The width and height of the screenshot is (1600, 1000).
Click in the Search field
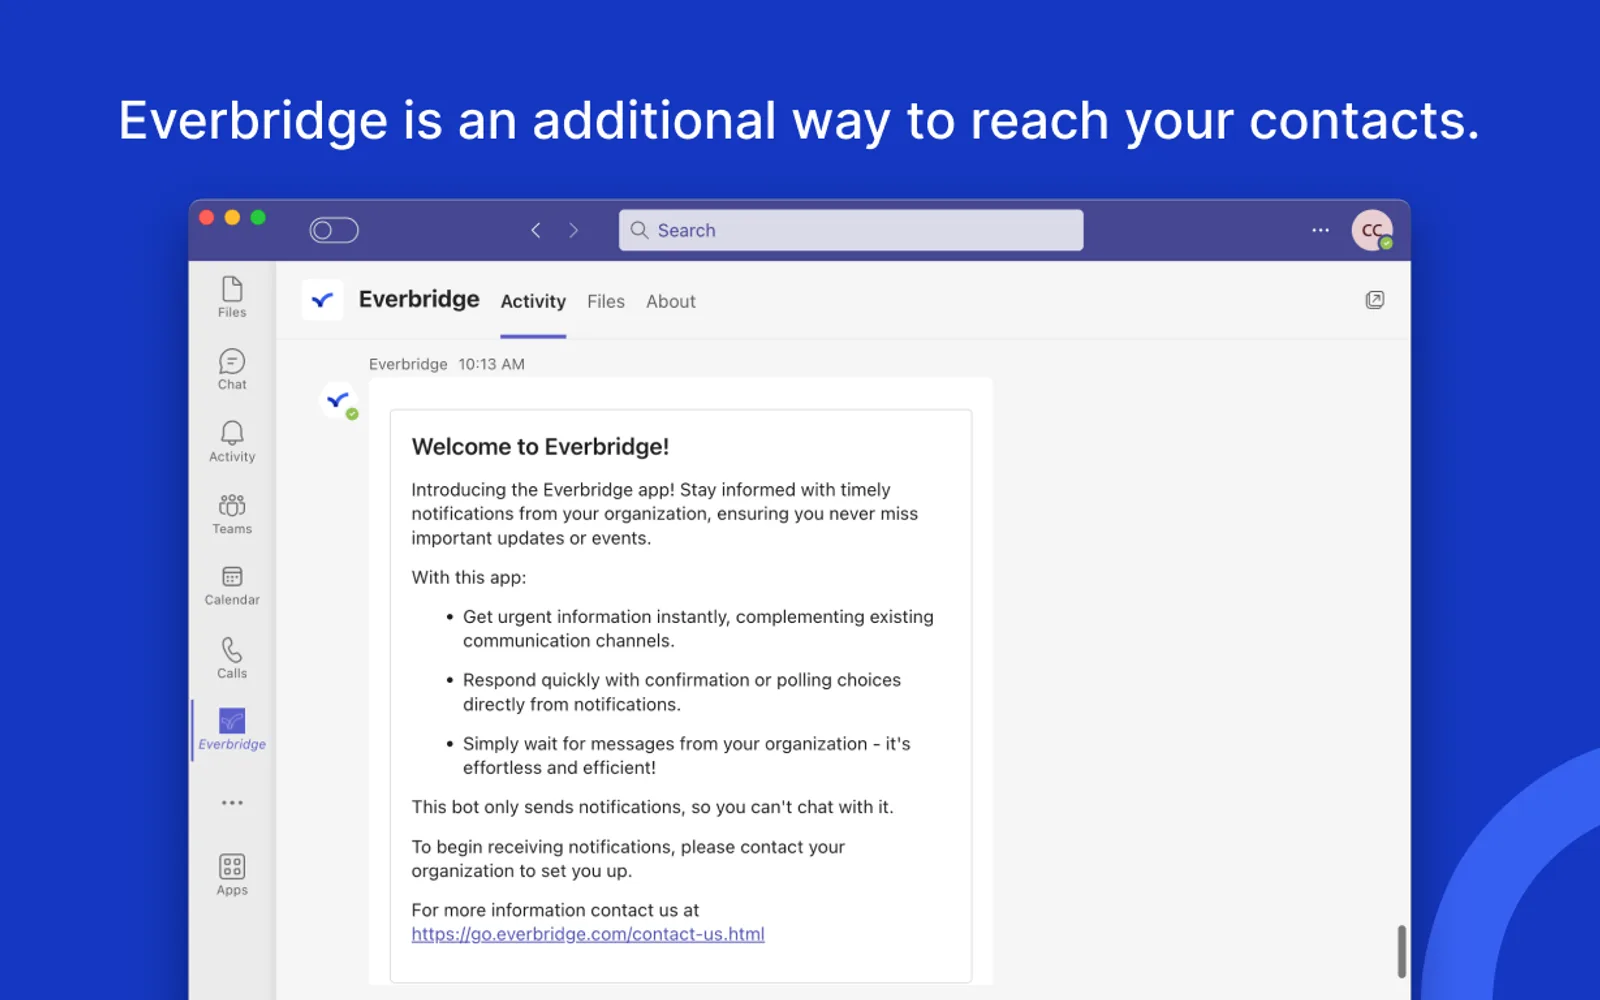tap(851, 230)
